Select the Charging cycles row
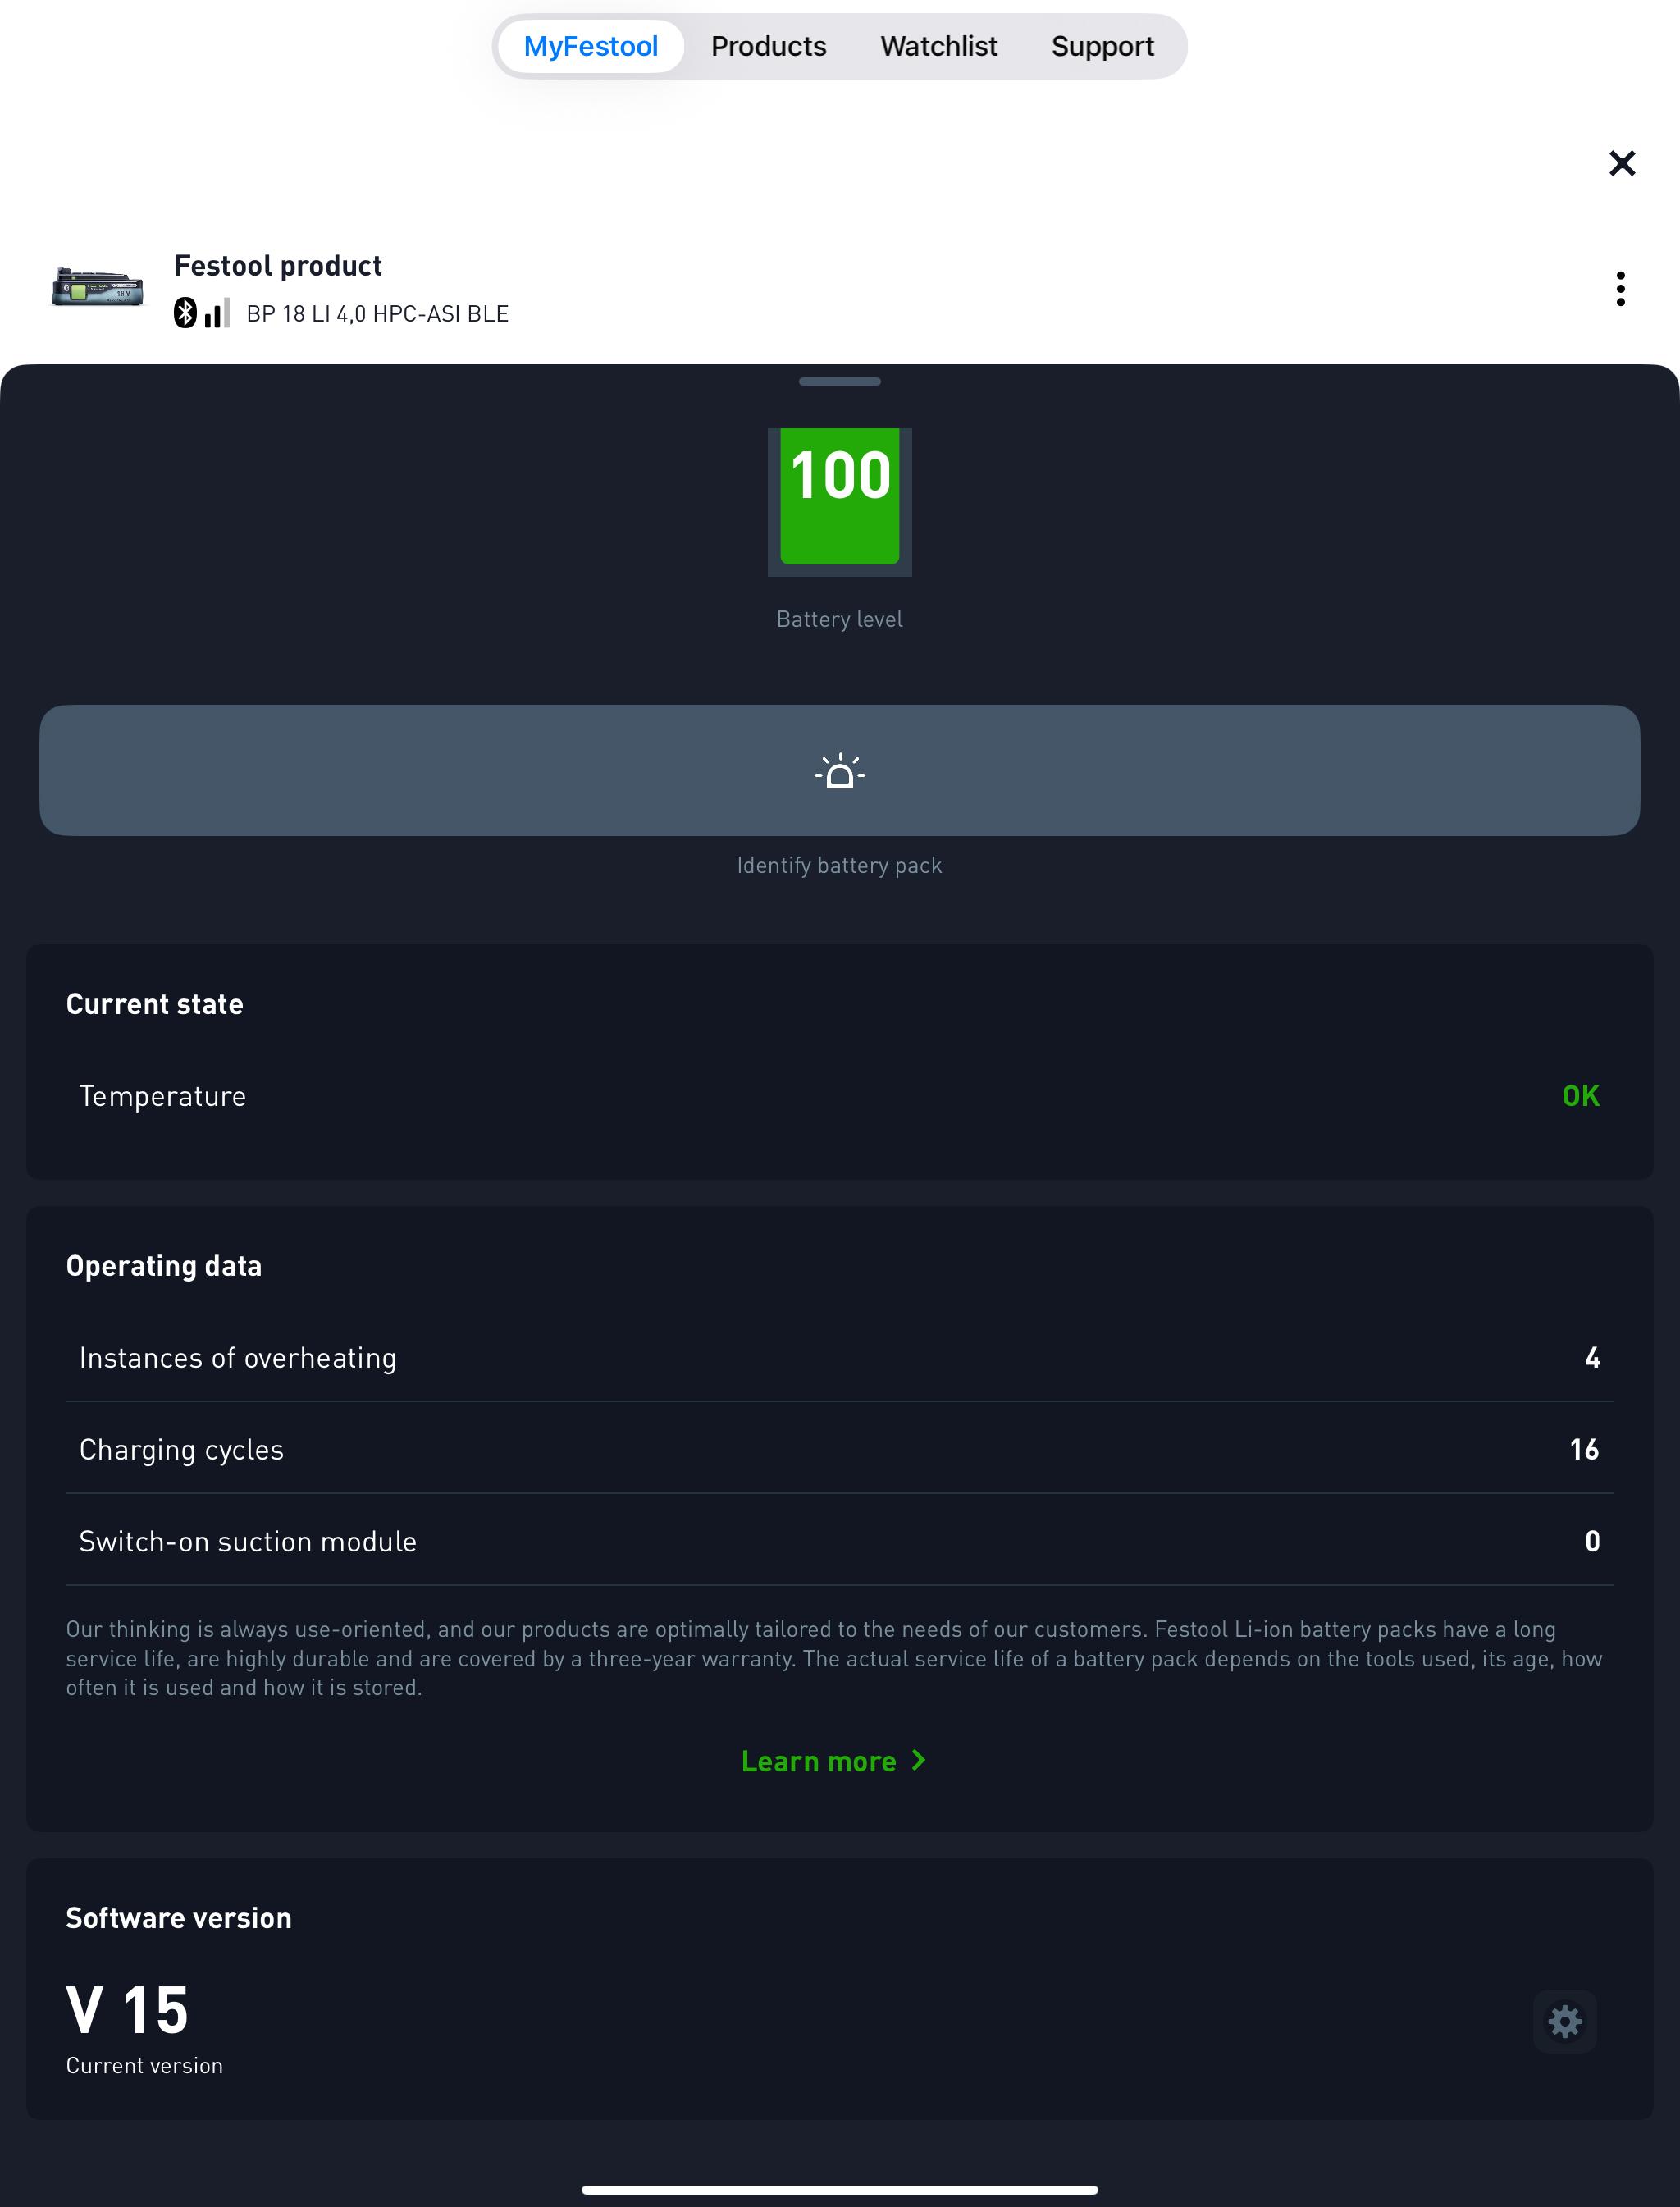Image resolution: width=1680 pixels, height=2207 pixels. 839,1448
